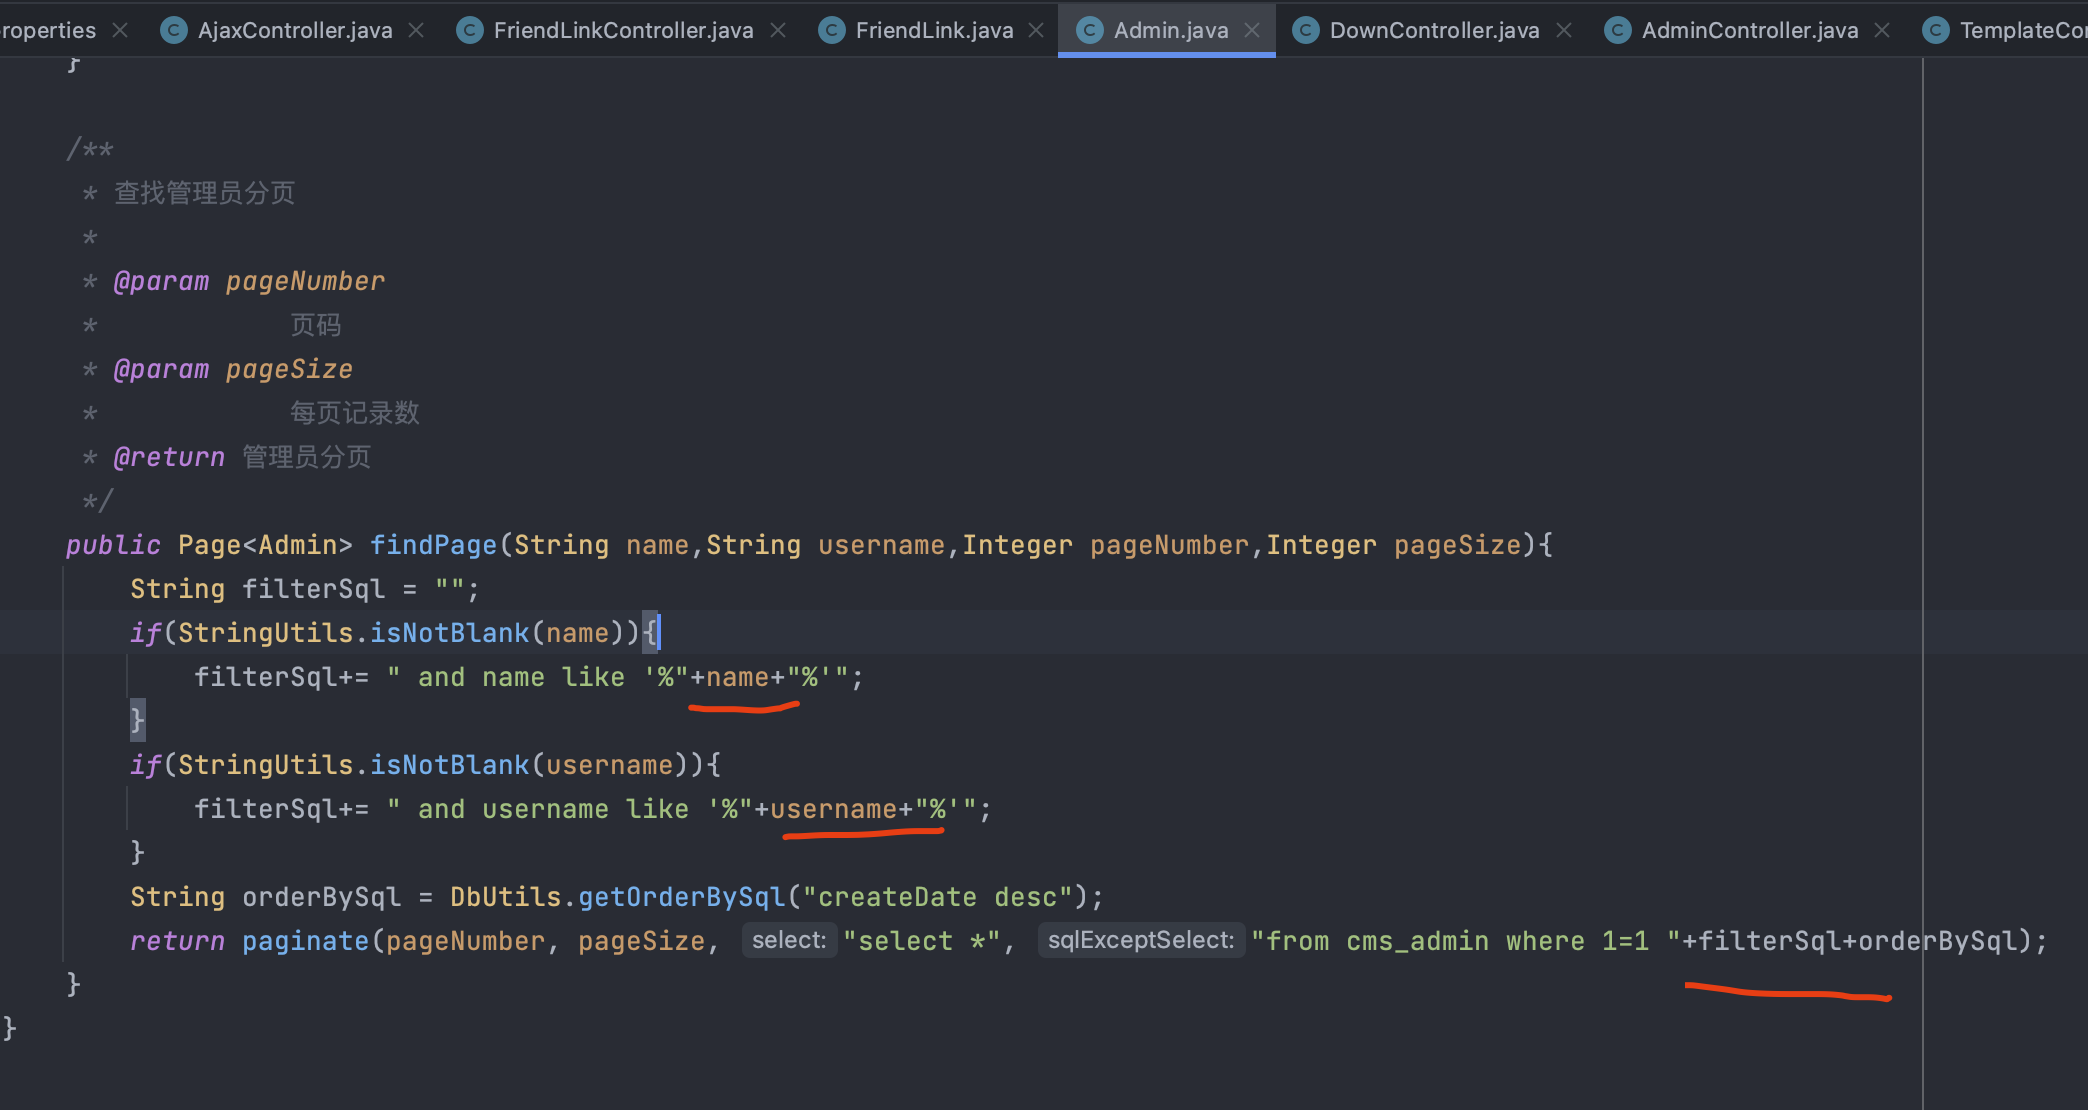Click the 'sqlExceptSelect:' parameter hint
This screenshot has height=1110, width=2088.
point(1141,940)
